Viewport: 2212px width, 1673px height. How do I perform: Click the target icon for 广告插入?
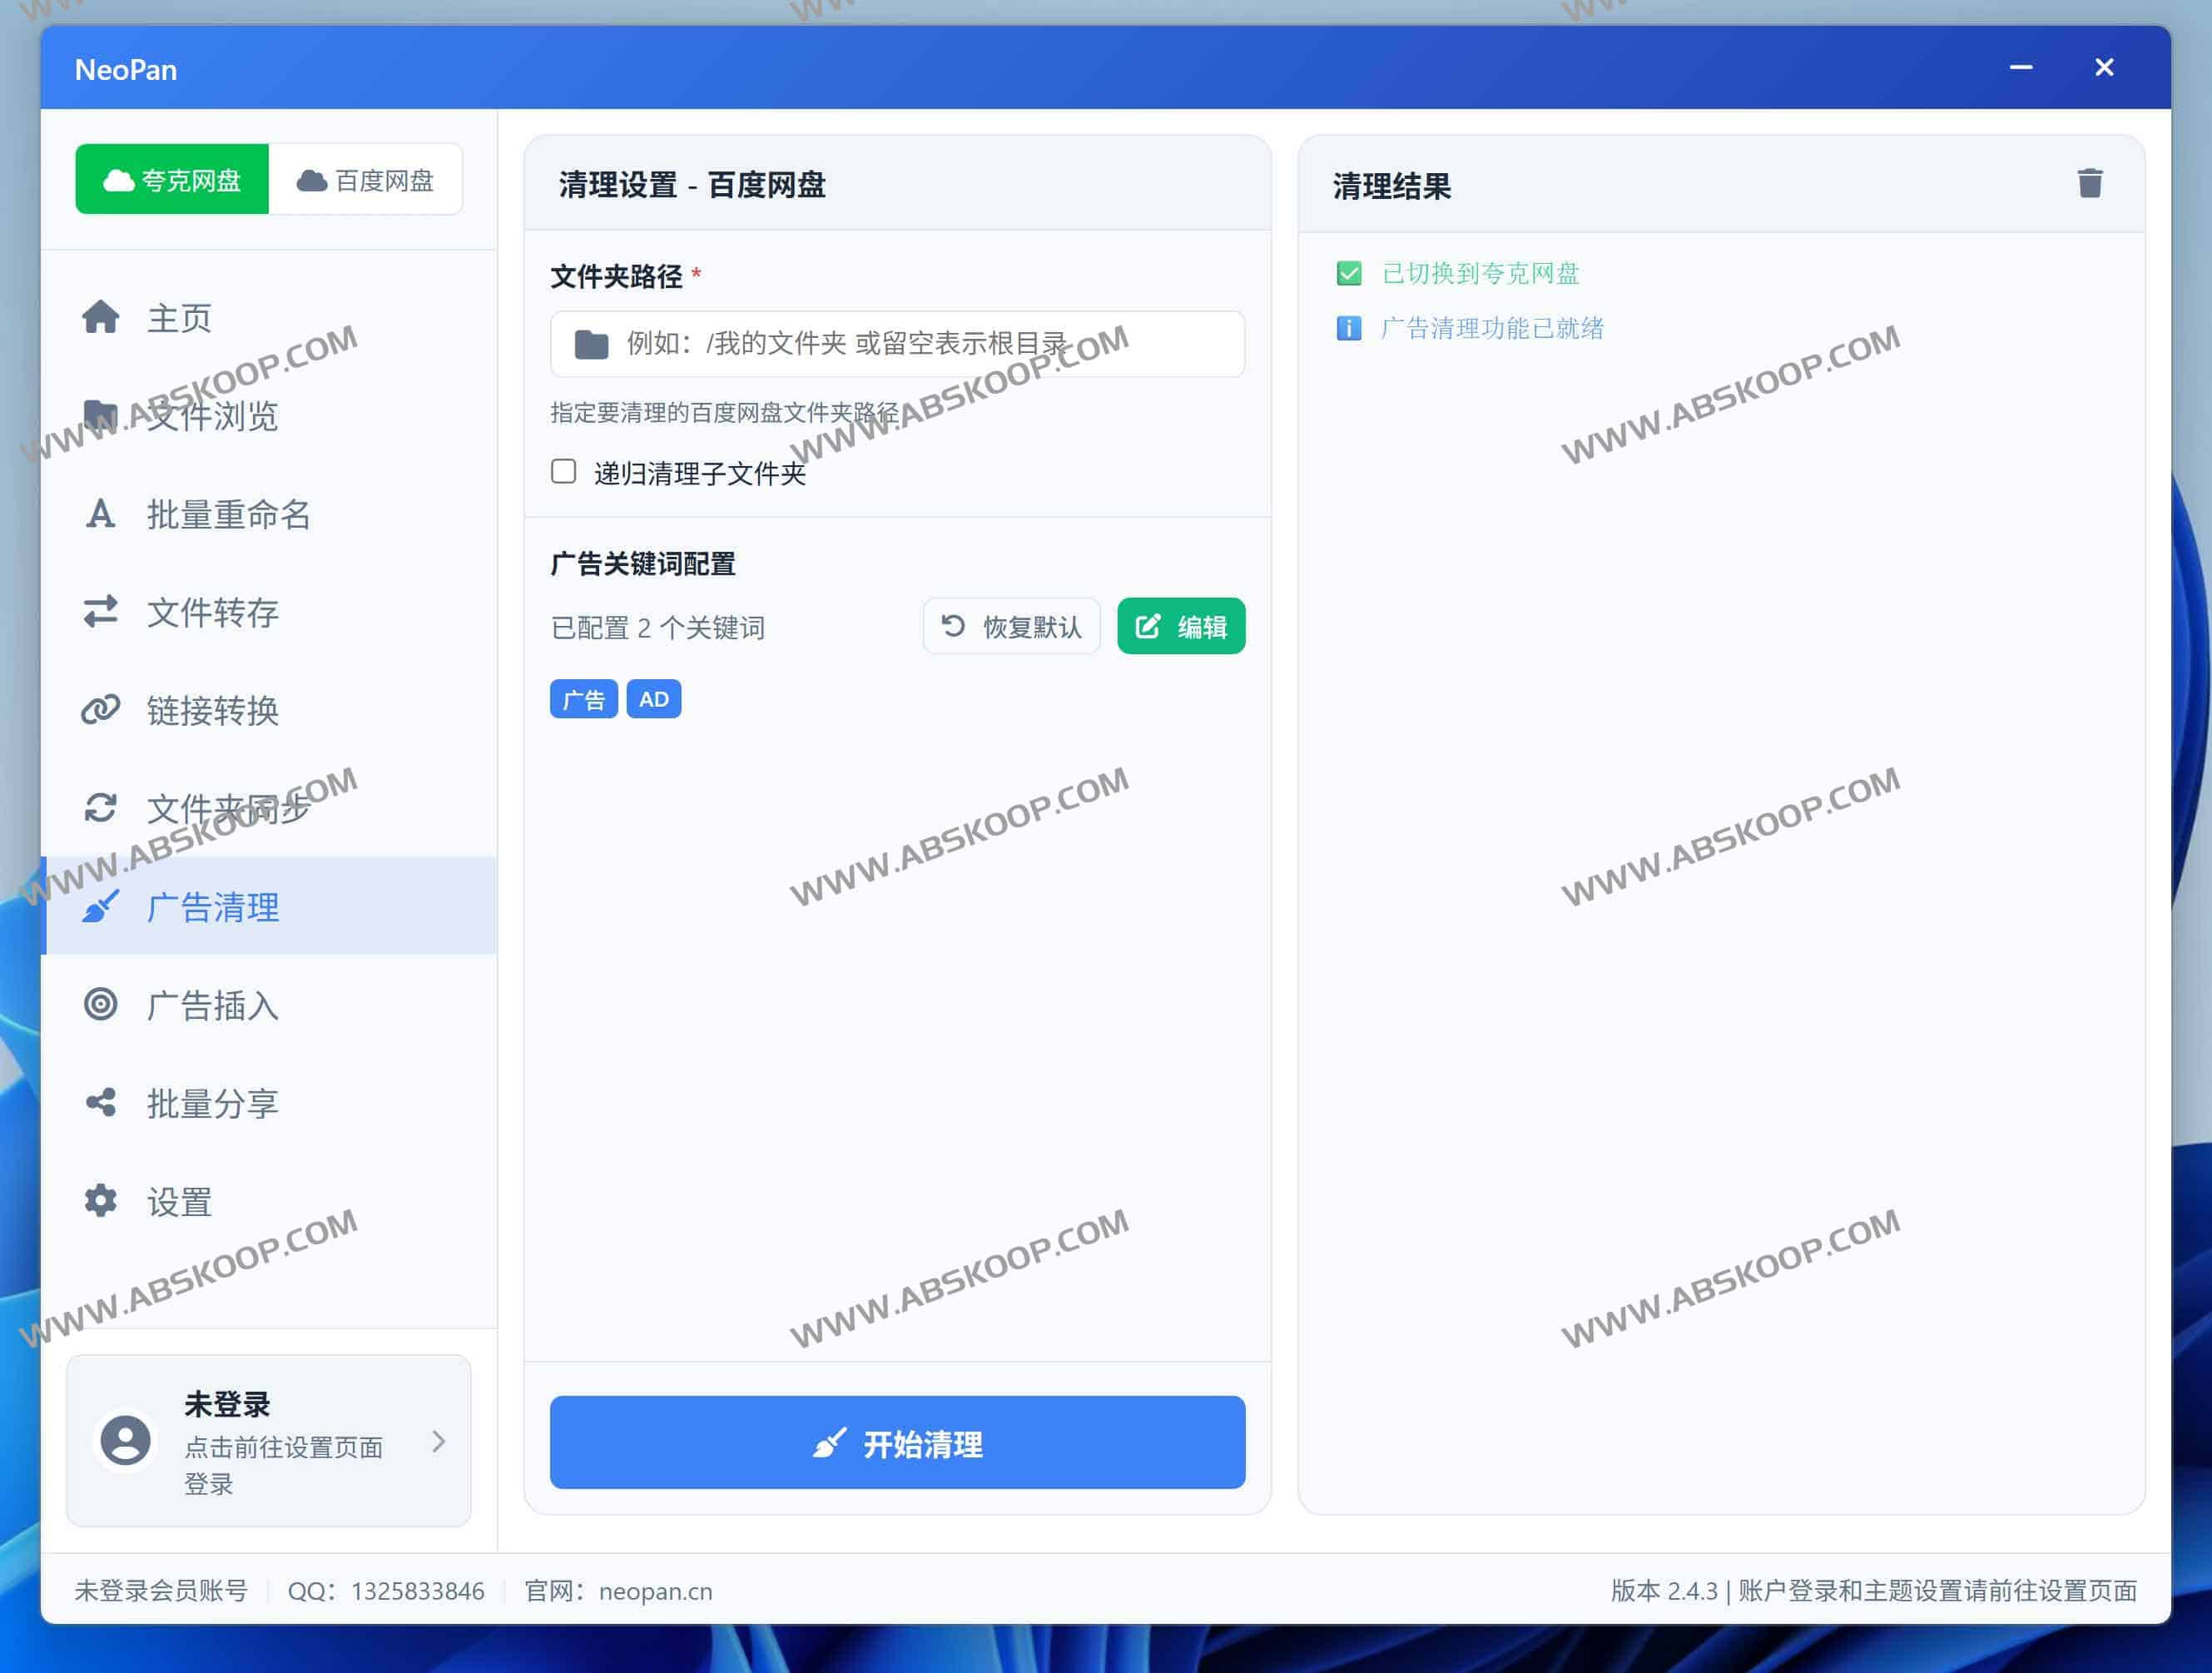click(100, 1004)
